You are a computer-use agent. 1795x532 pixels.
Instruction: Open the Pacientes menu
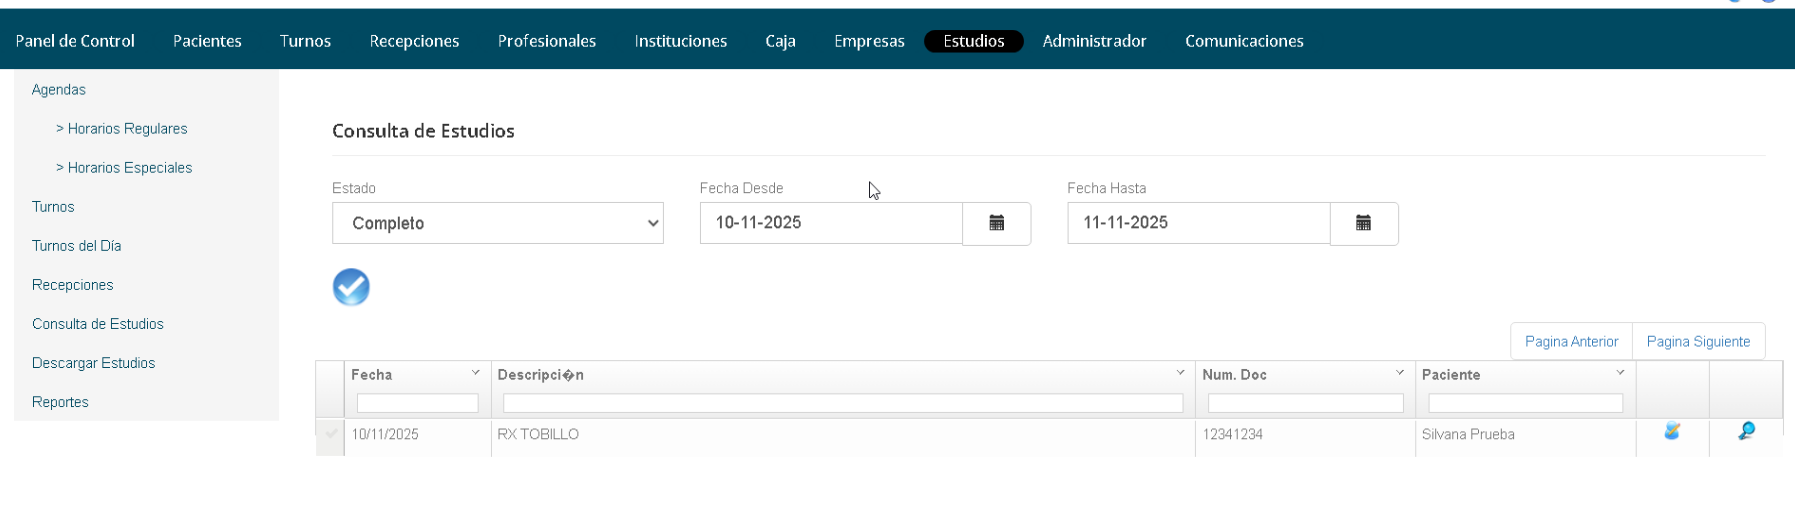pyautogui.click(x=207, y=41)
